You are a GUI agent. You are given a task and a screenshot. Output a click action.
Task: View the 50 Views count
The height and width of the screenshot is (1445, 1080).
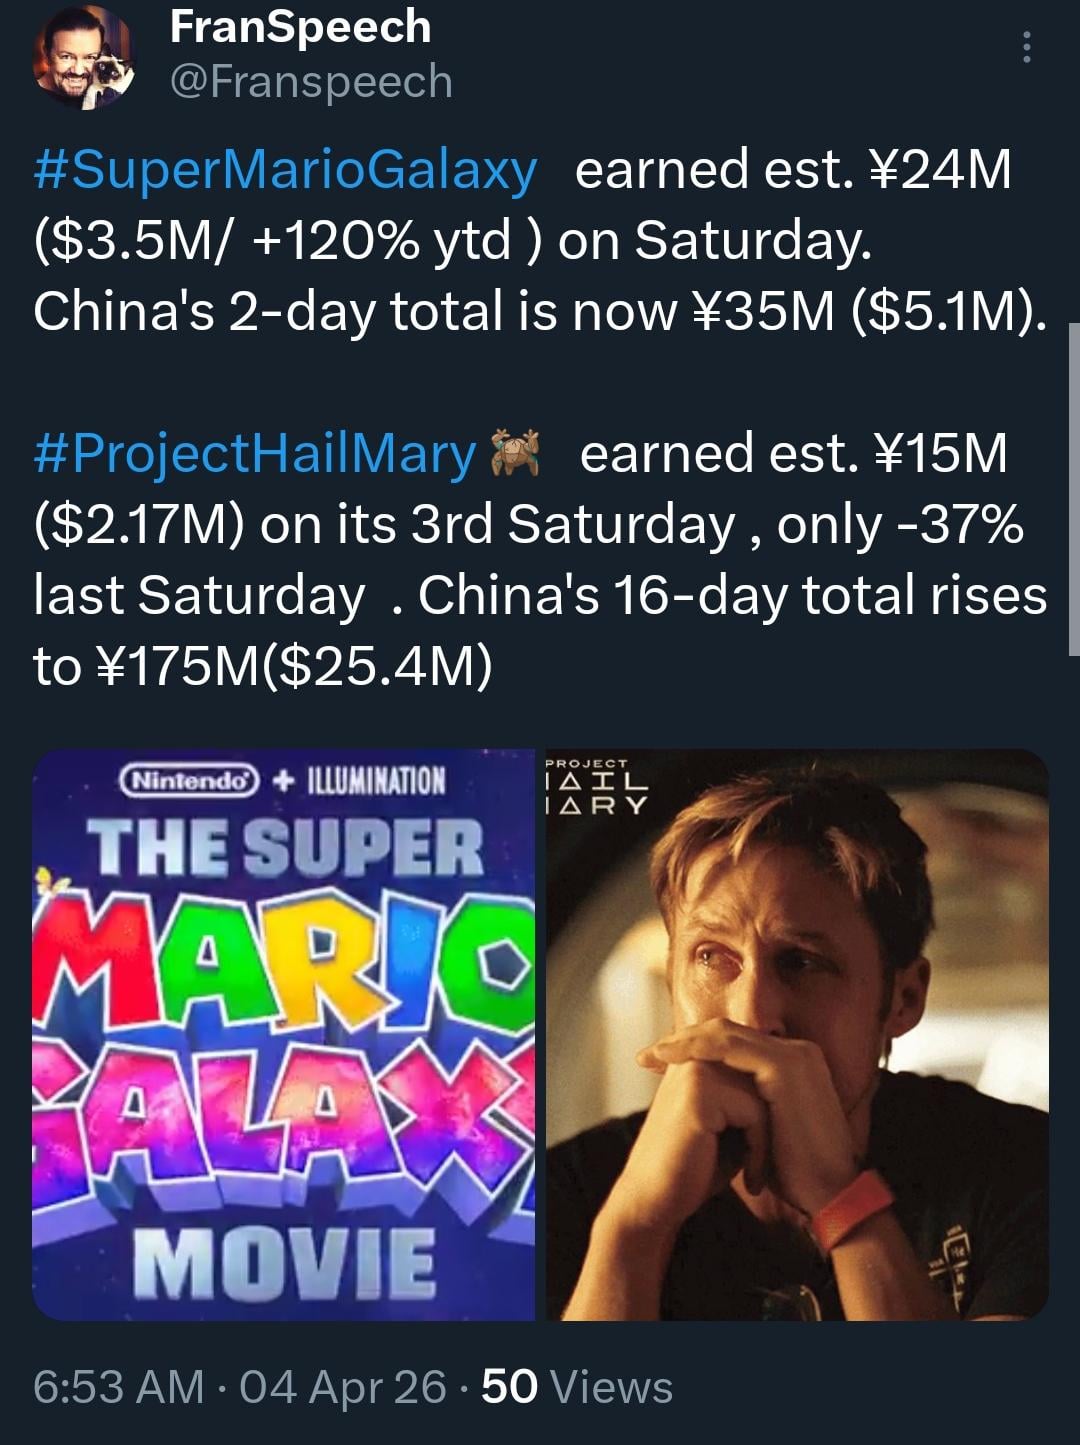[x=577, y=1387]
